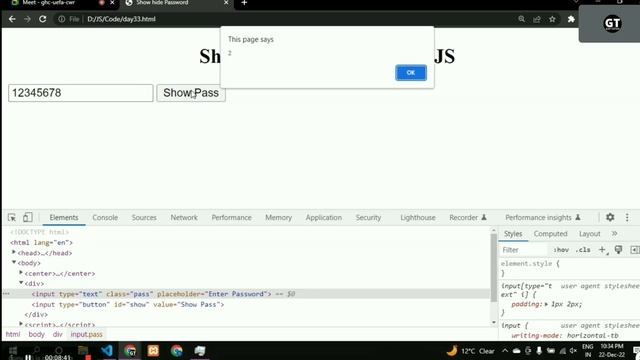640x360 pixels.
Task: Select the input type="button" DOM row
Action: (247, 304)
